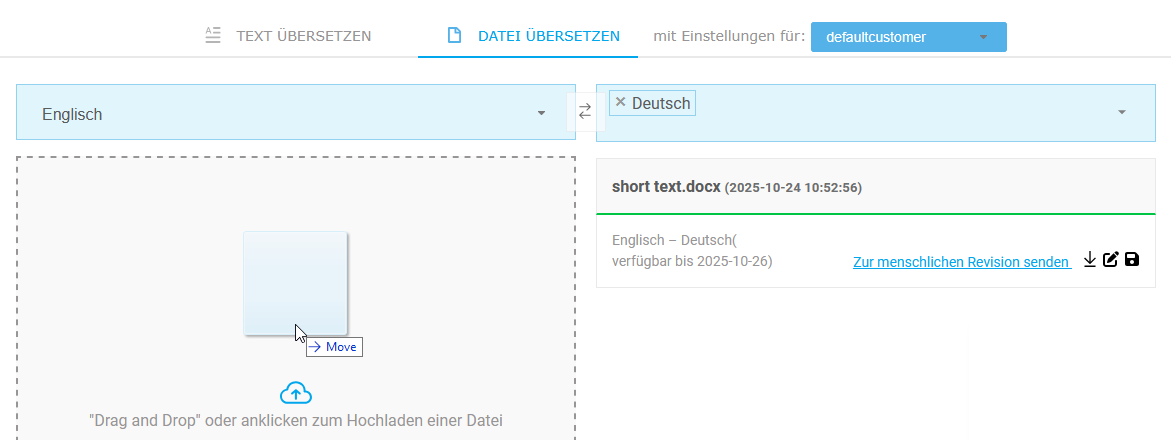Image resolution: width=1171 pixels, height=440 pixels.
Task: Swap source and target languages
Action: 585,111
